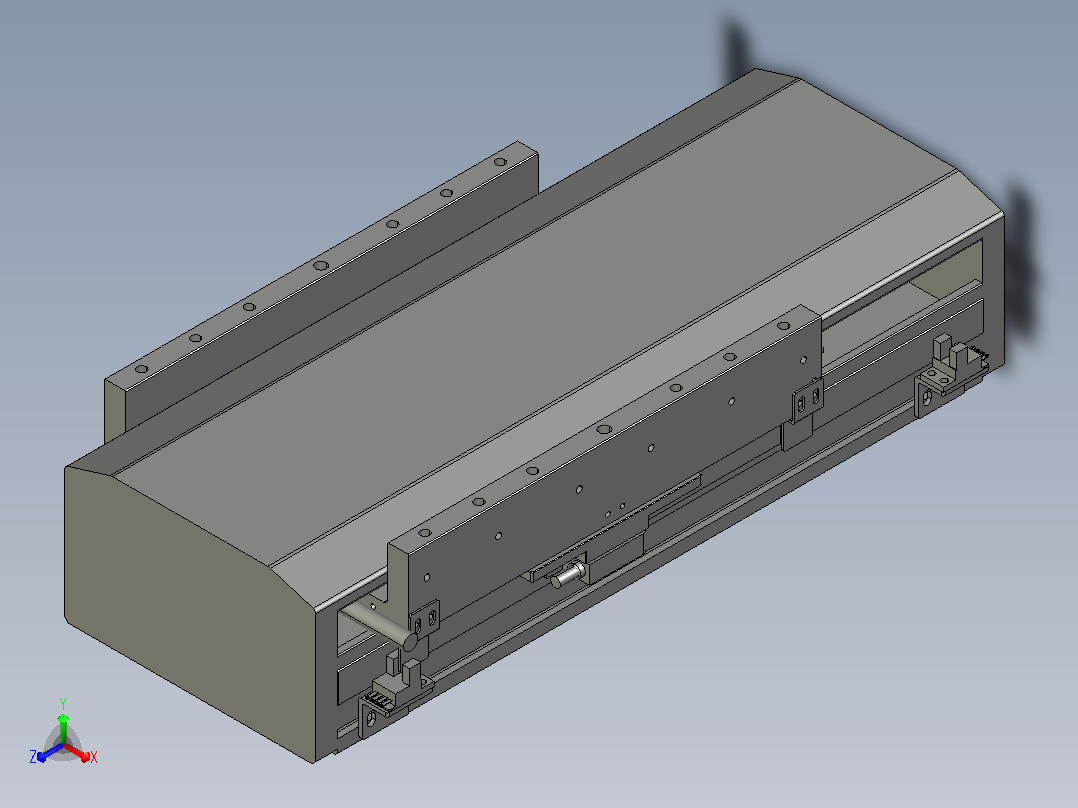
Task: Click the small cylinder stopper under slider plate
Action: pos(568,574)
